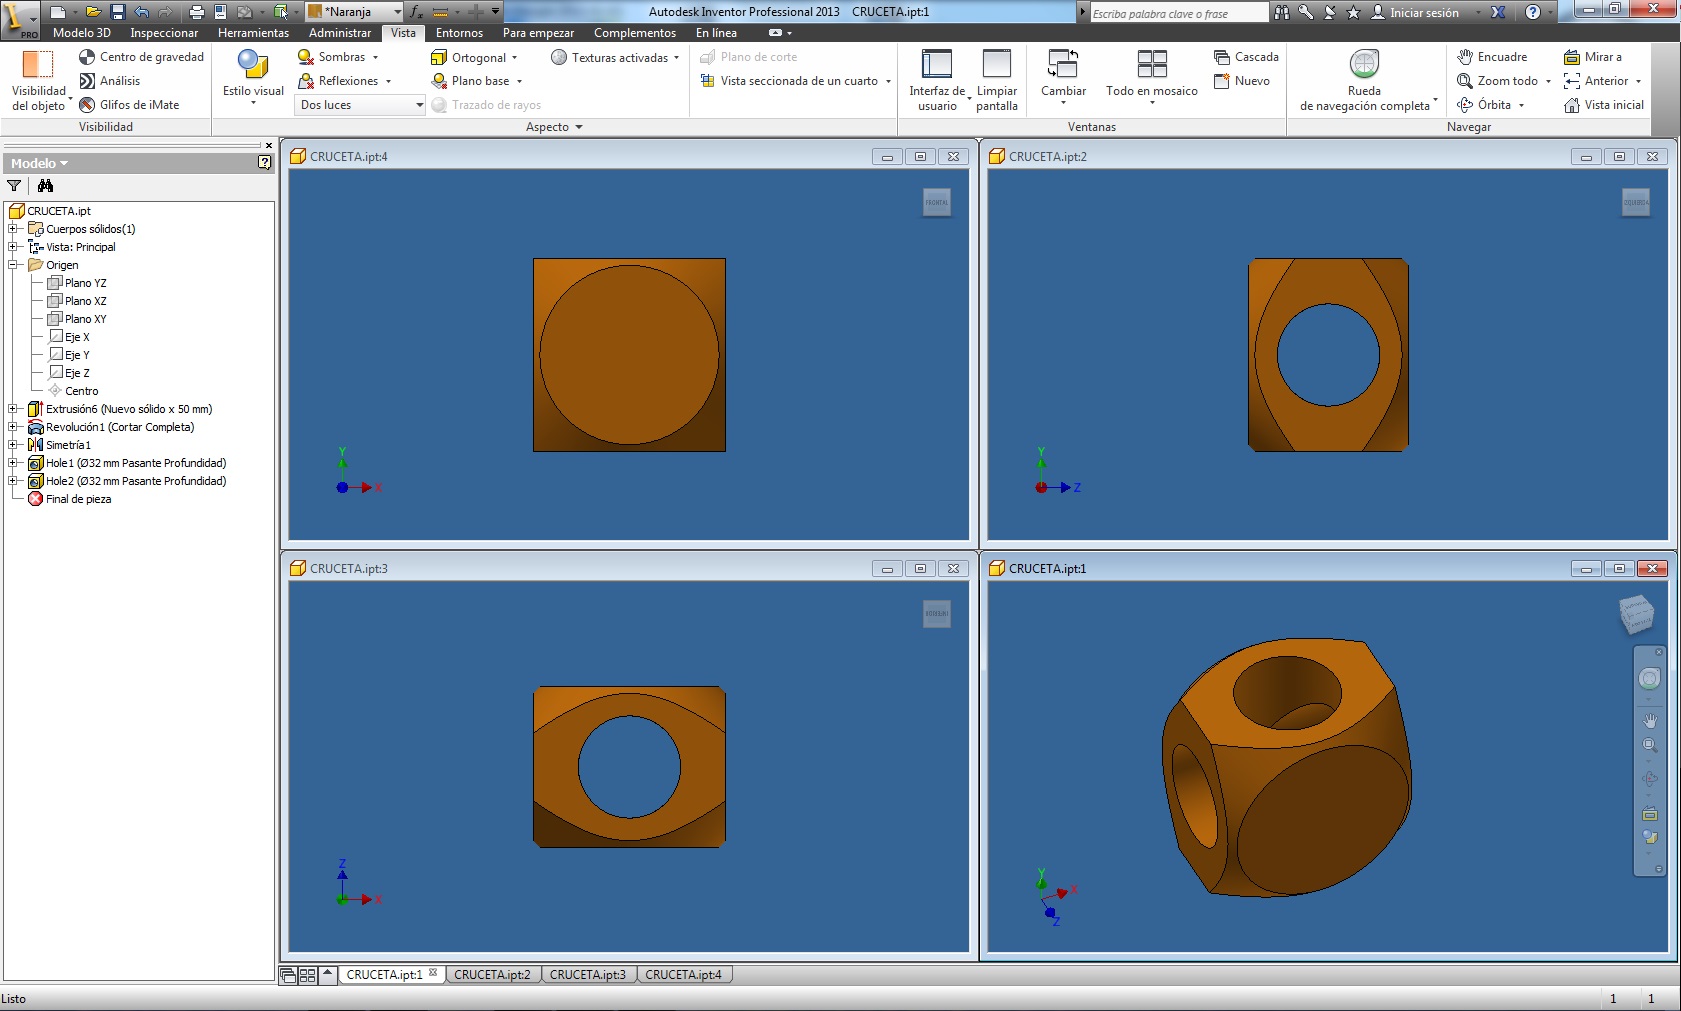Toggle Análisis visibility

click(x=109, y=81)
